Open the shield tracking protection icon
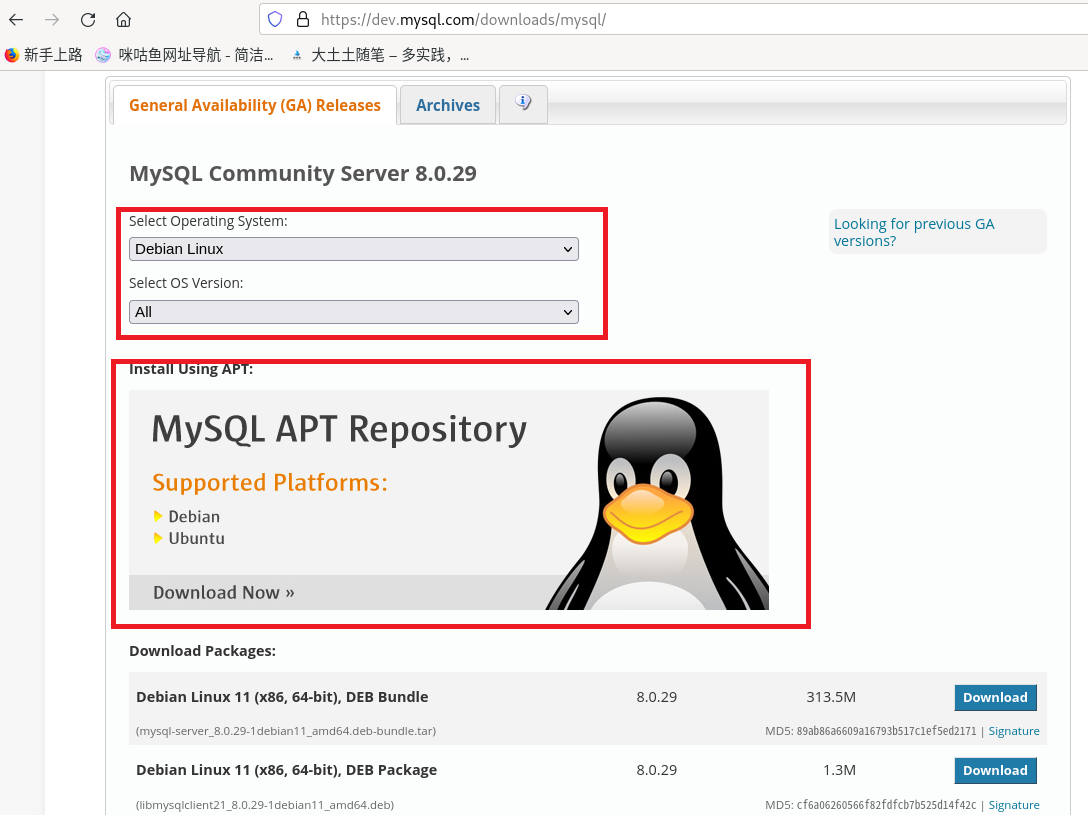1088x815 pixels. [275, 19]
